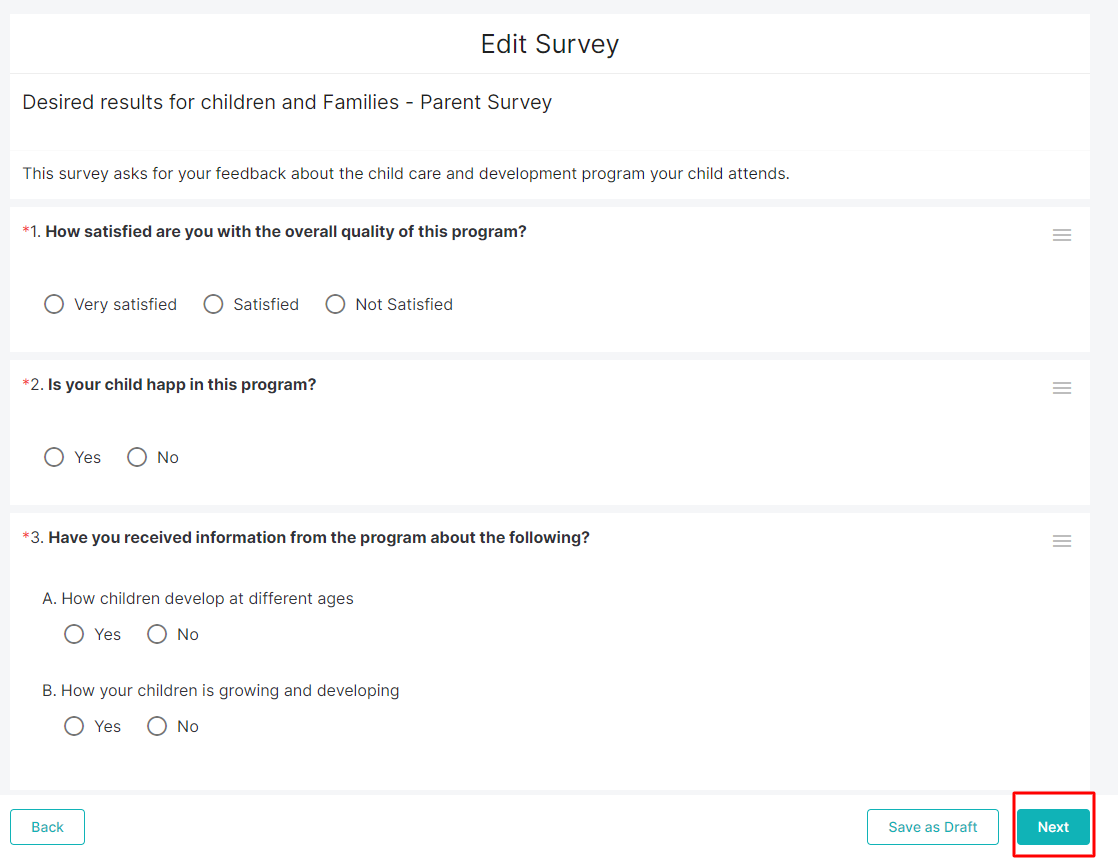Select Yes for child happy question
The image size is (1118, 858).
pos(54,457)
